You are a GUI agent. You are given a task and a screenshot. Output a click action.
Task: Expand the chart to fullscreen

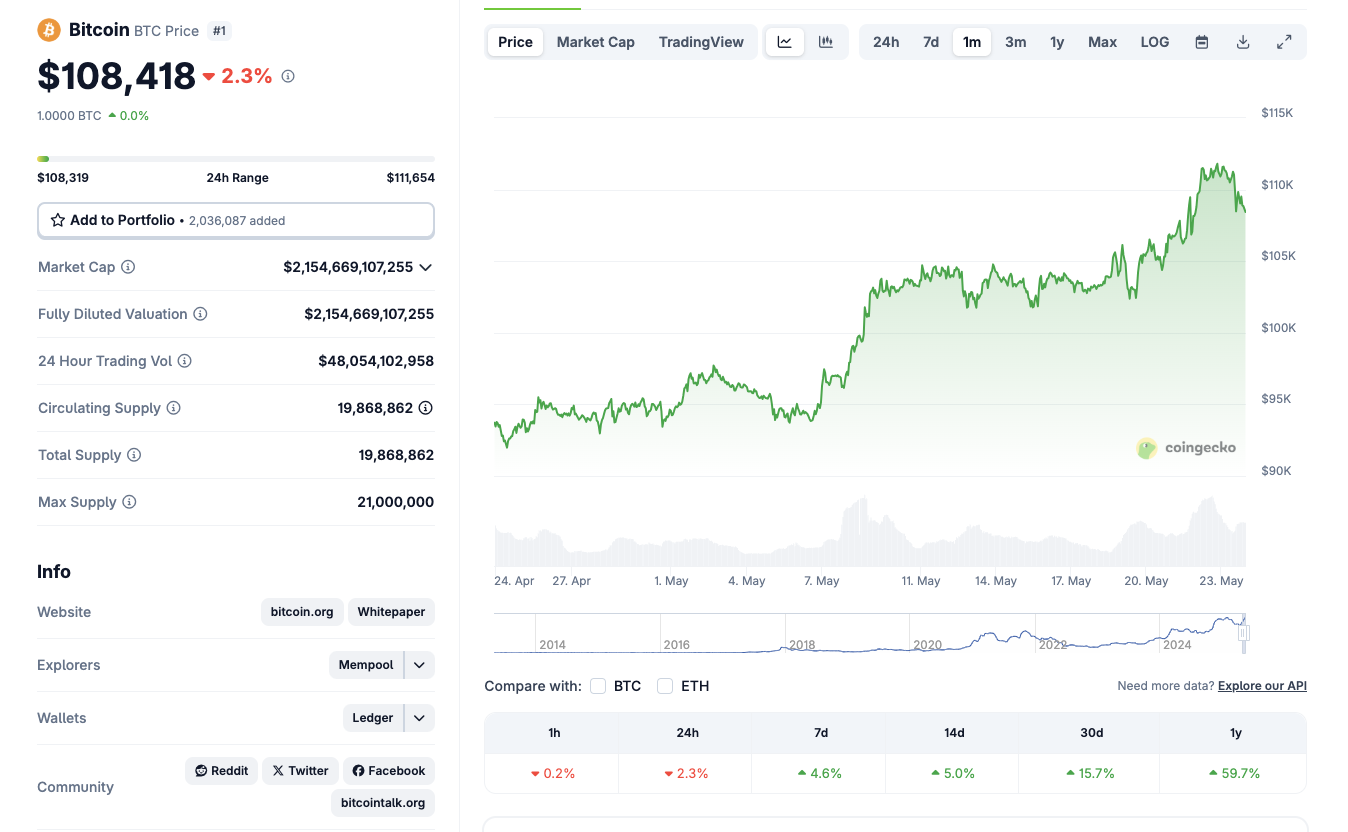click(x=1284, y=42)
